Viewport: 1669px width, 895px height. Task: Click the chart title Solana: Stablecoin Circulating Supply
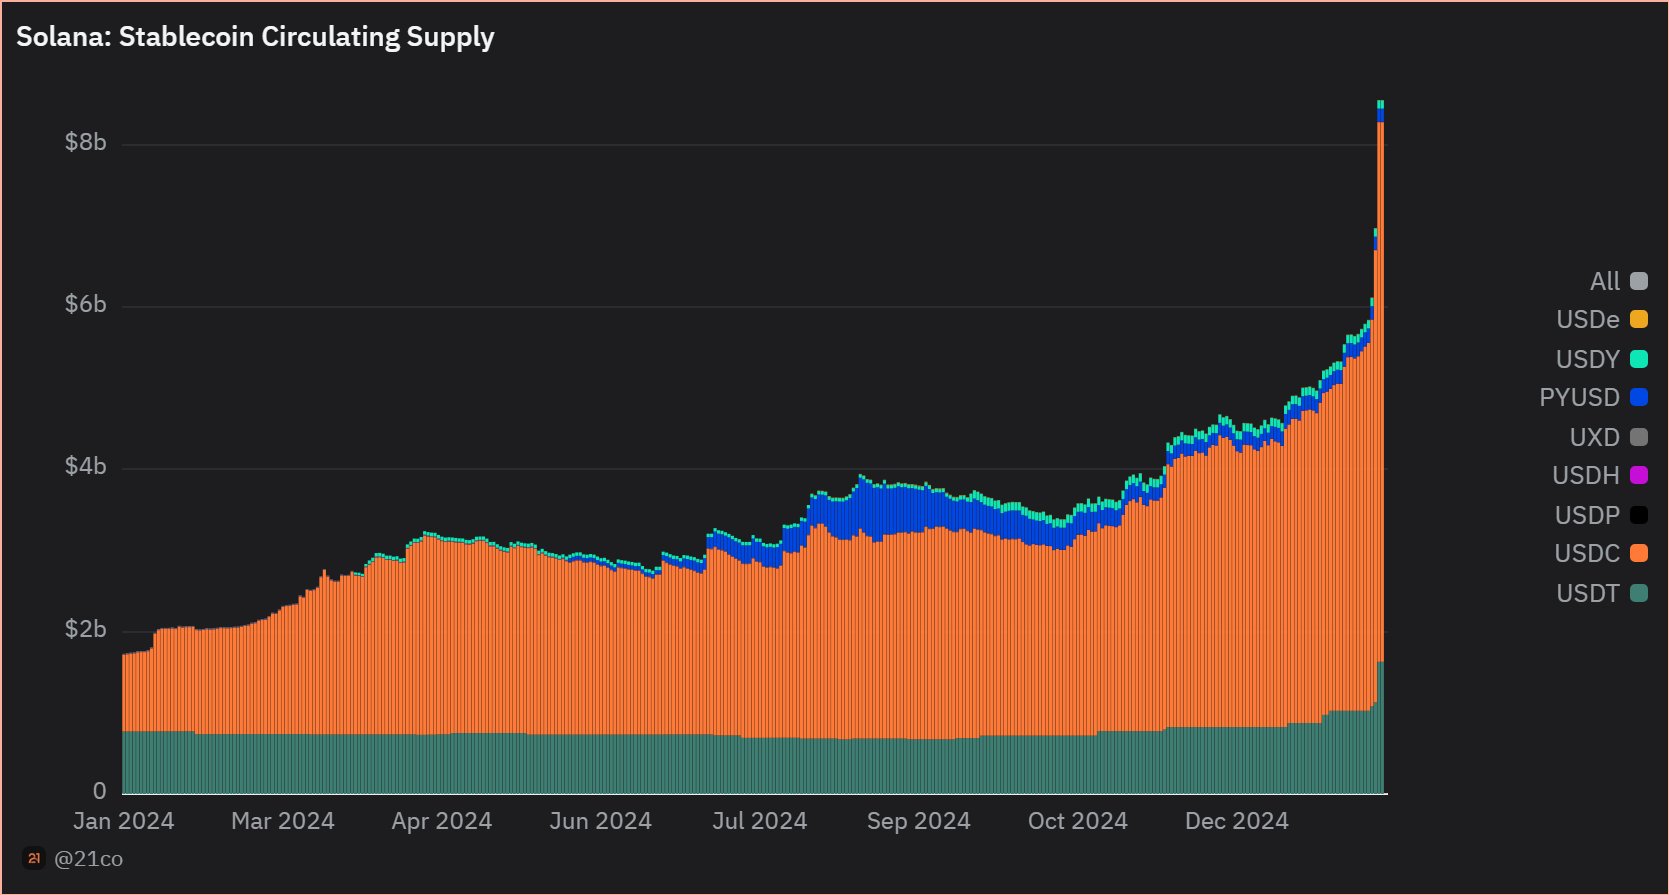click(255, 37)
